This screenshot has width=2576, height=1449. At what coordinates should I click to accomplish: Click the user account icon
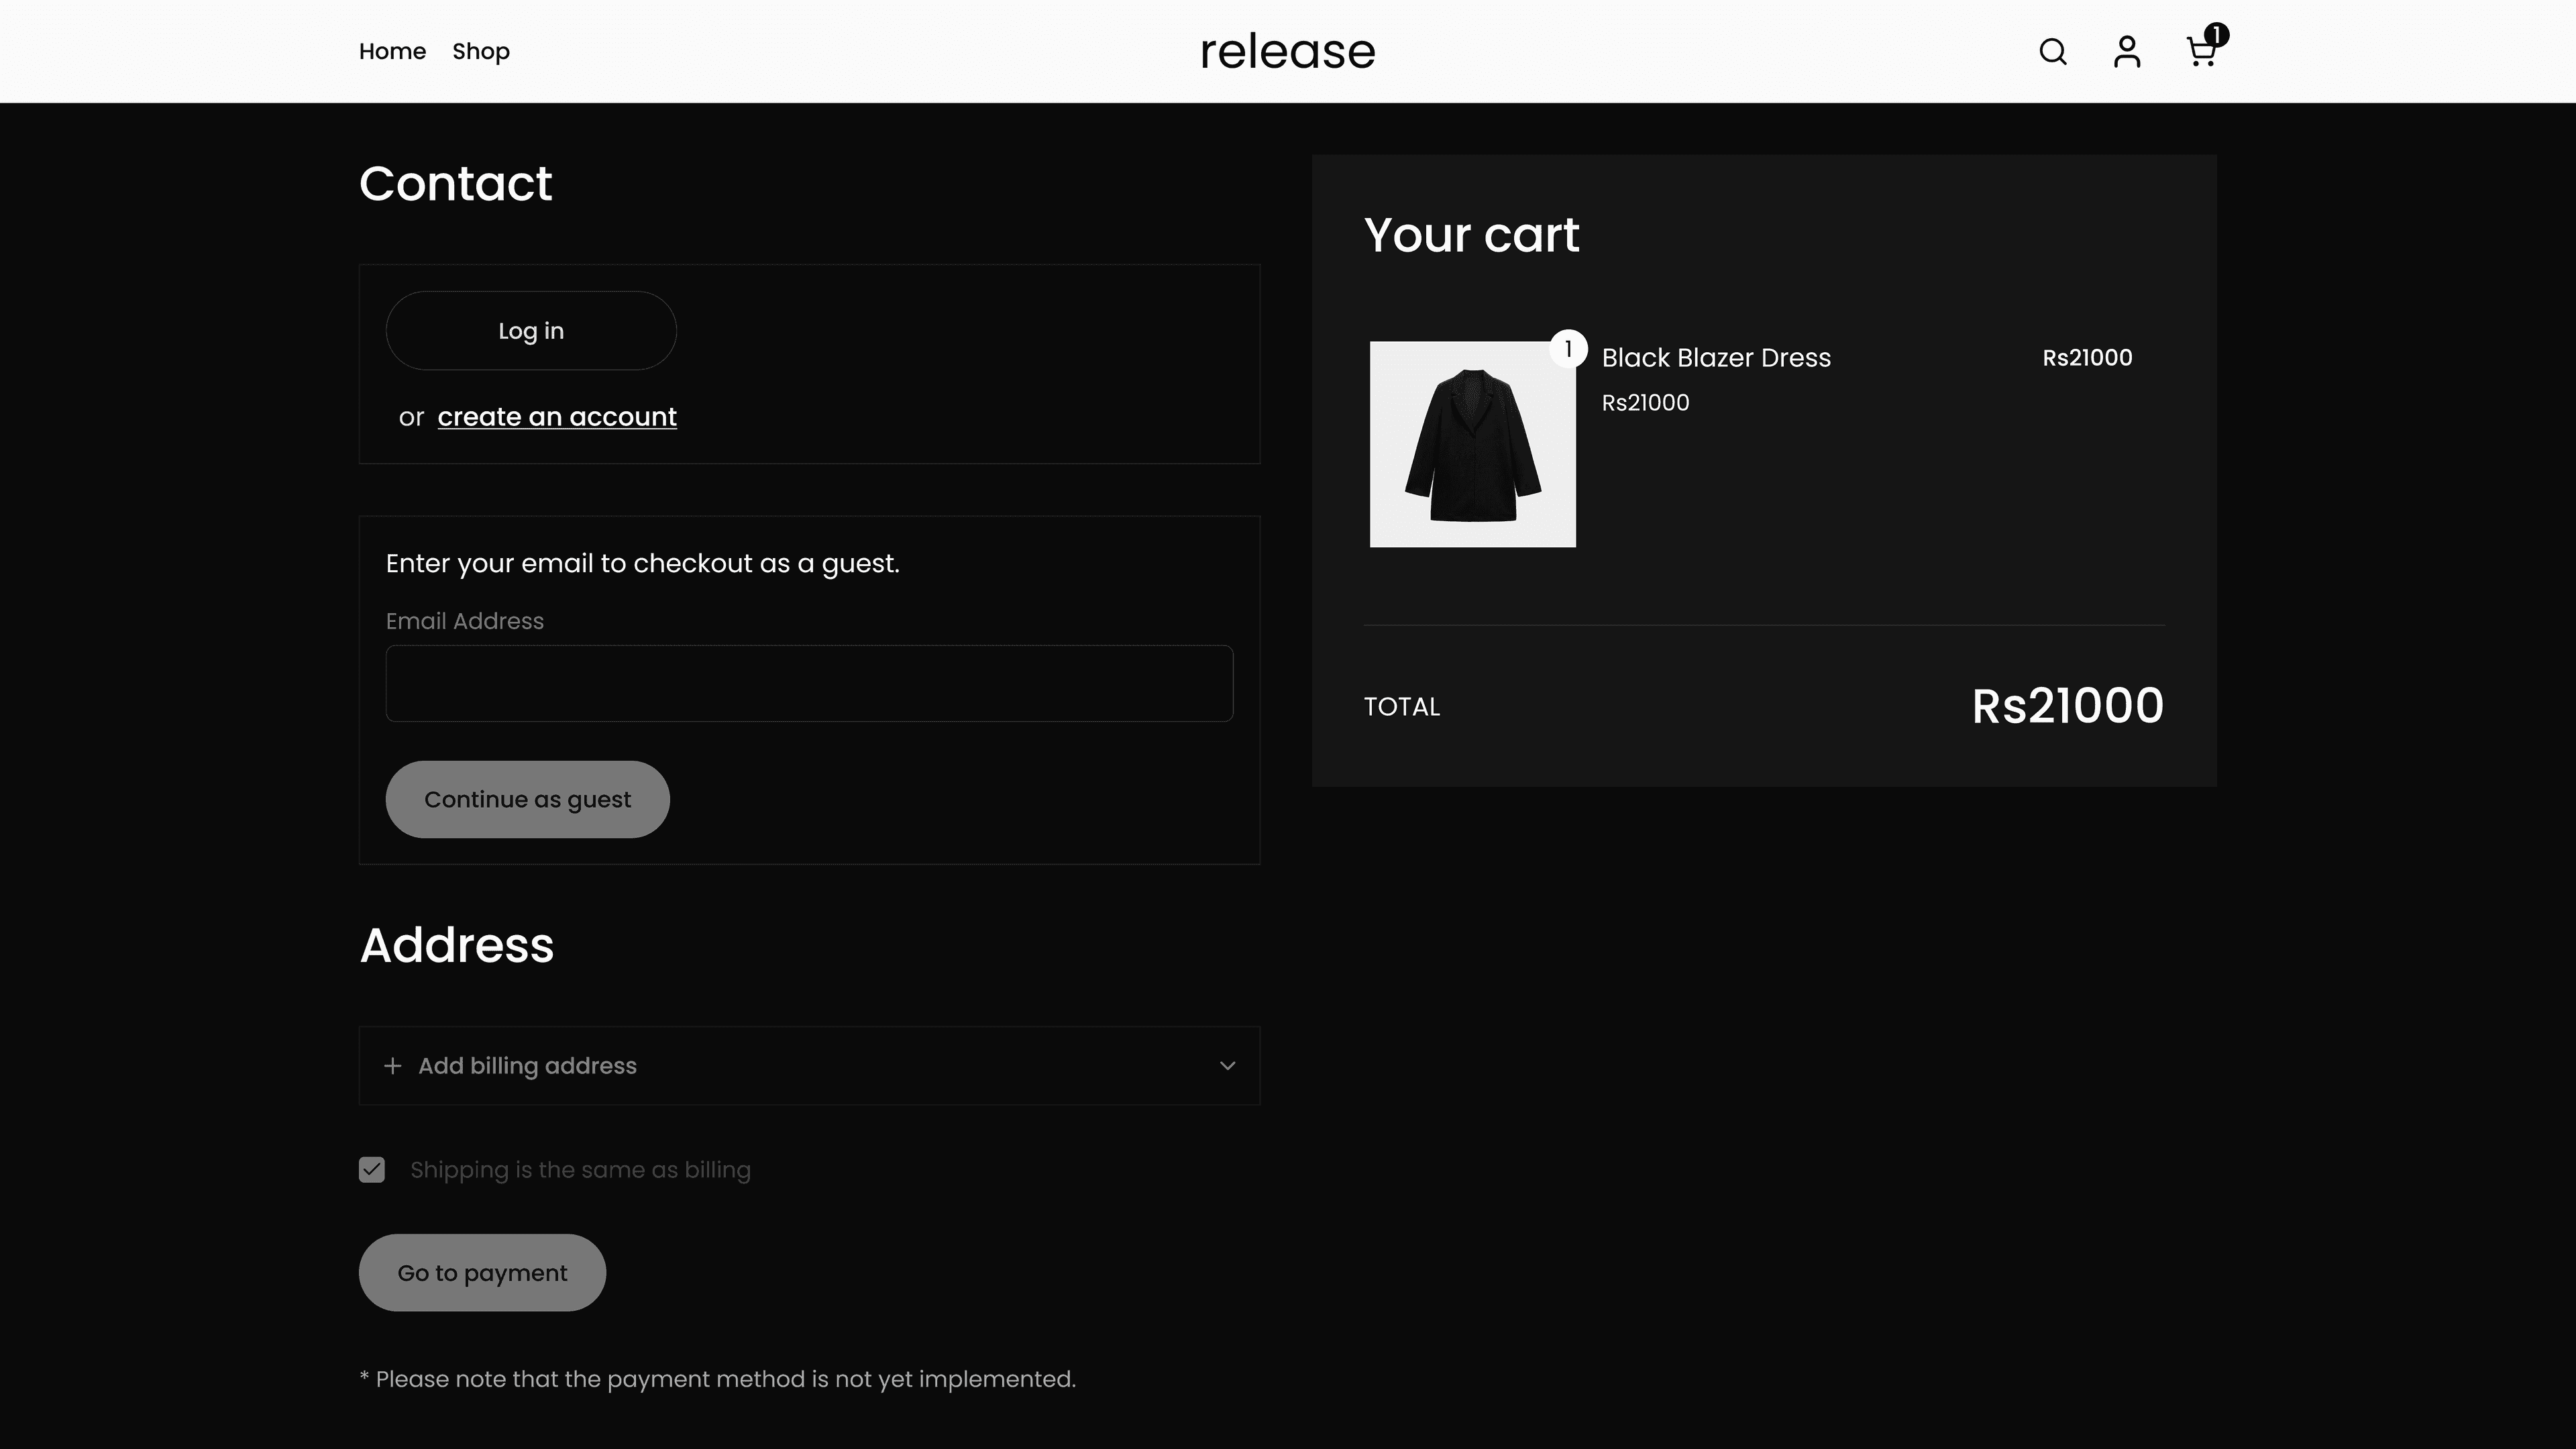click(x=2126, y=52)
